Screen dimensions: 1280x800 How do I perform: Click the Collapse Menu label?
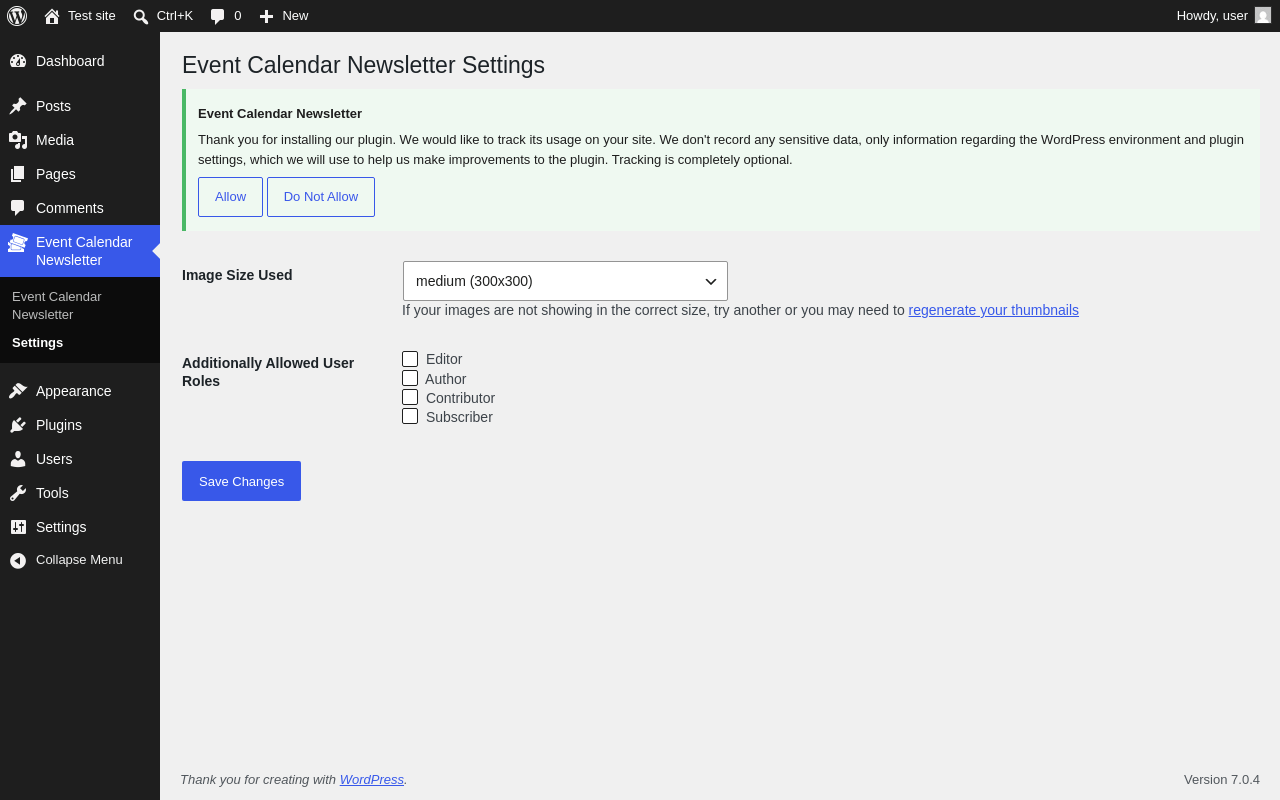79,560
